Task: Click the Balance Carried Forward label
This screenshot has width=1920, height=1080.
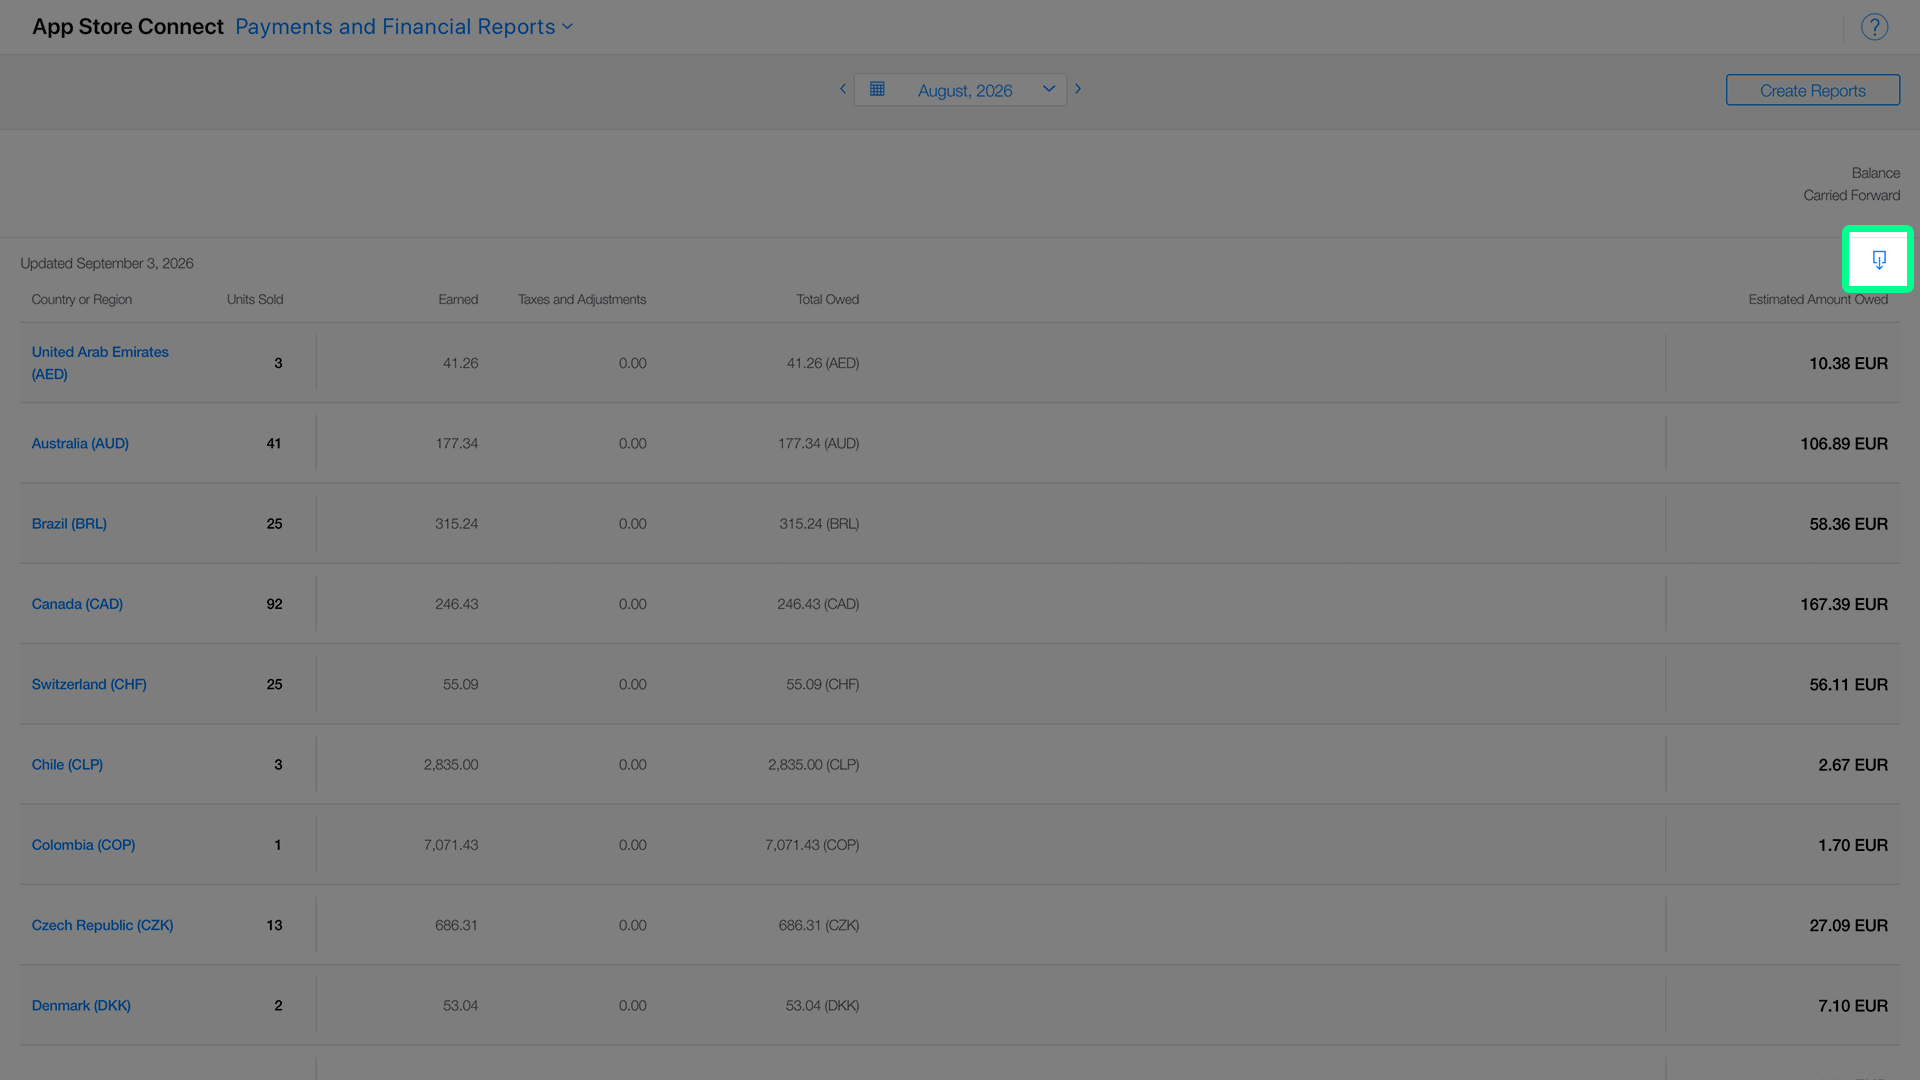Action: (1852, 184)
